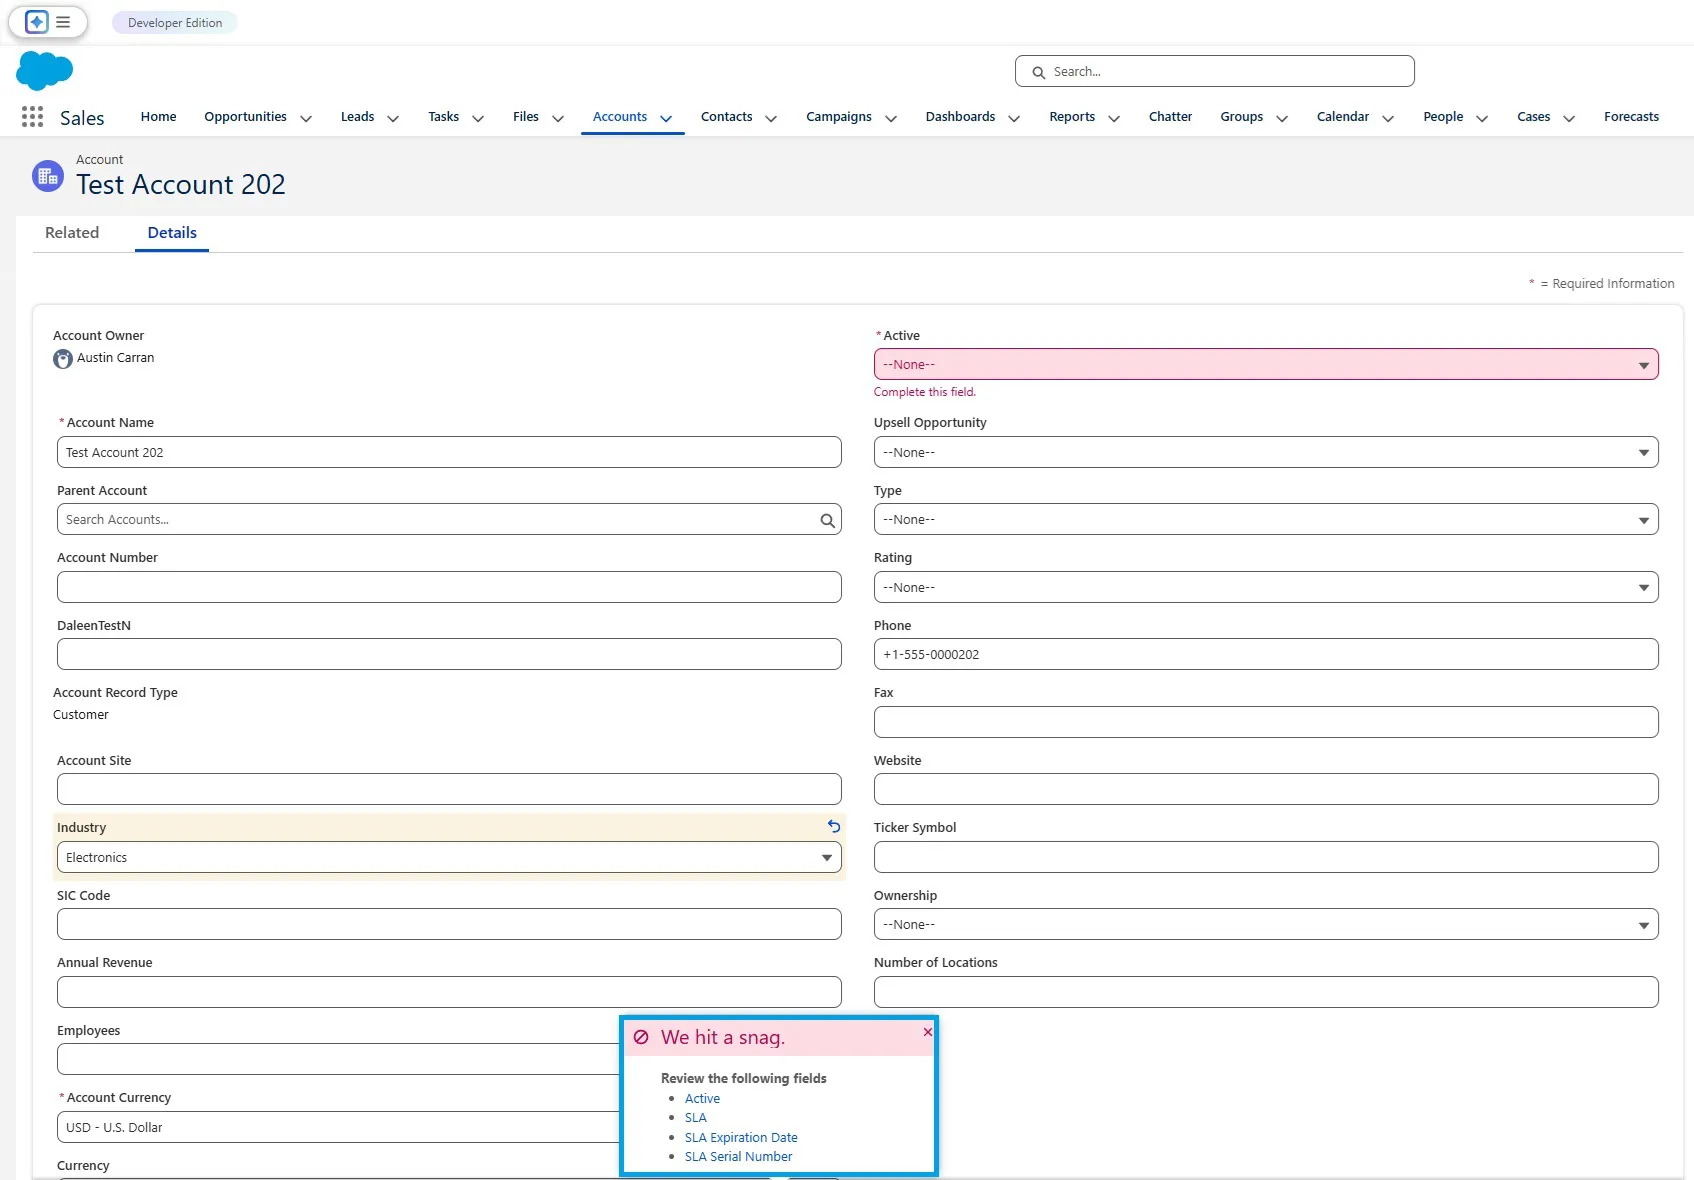
Task: Open the Ownership picklist
Action: 1266,924
